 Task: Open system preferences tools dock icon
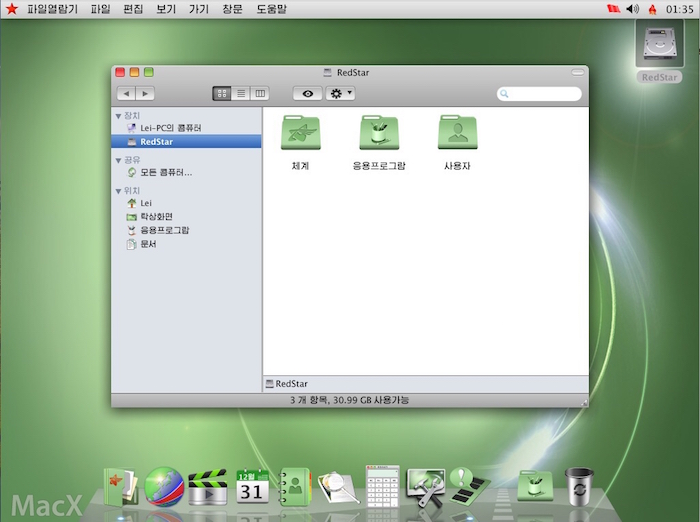coord(425,487)
